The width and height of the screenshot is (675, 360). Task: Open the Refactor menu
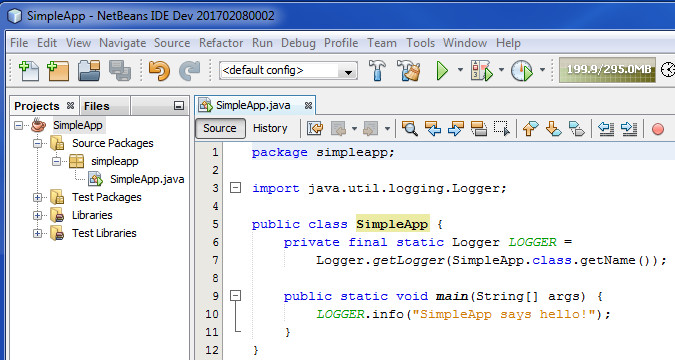221,43
